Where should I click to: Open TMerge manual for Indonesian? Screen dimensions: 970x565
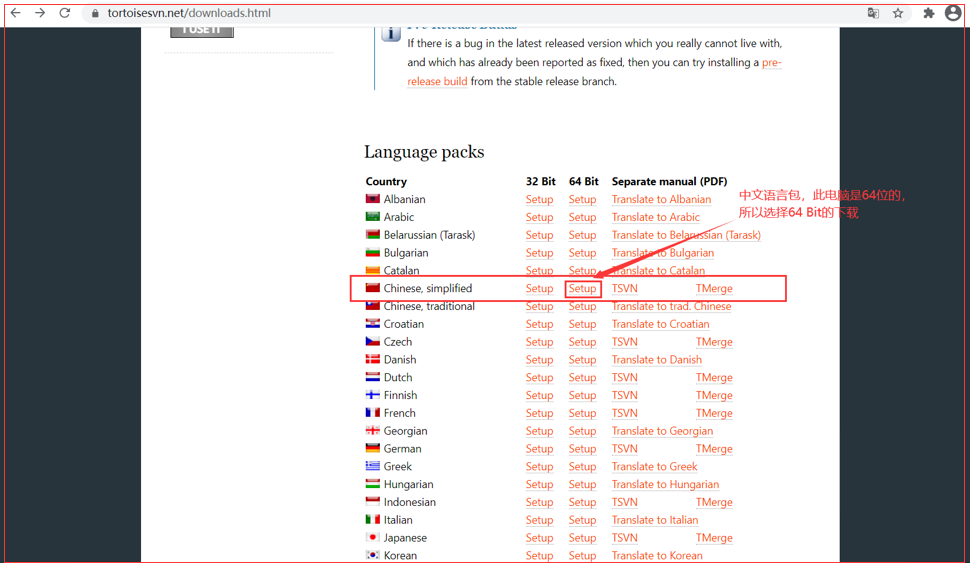point(714,502)
